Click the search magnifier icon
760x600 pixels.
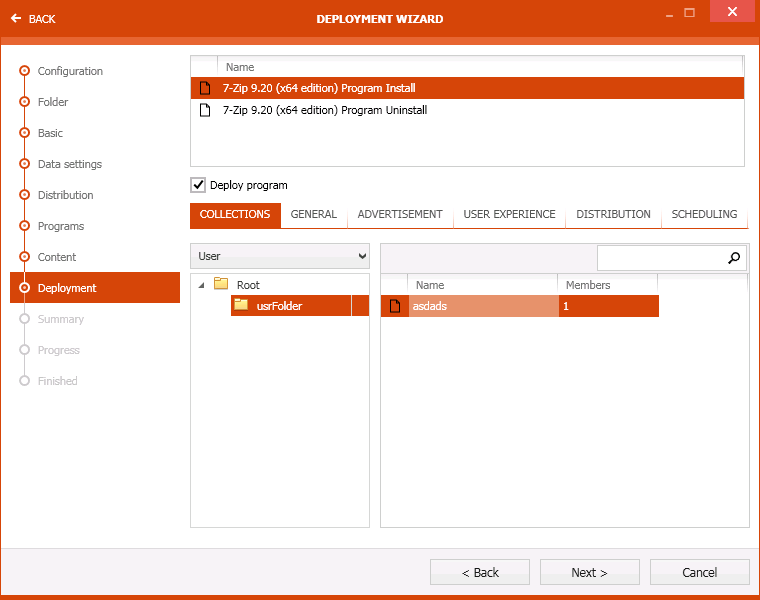[x=735, y=258]
